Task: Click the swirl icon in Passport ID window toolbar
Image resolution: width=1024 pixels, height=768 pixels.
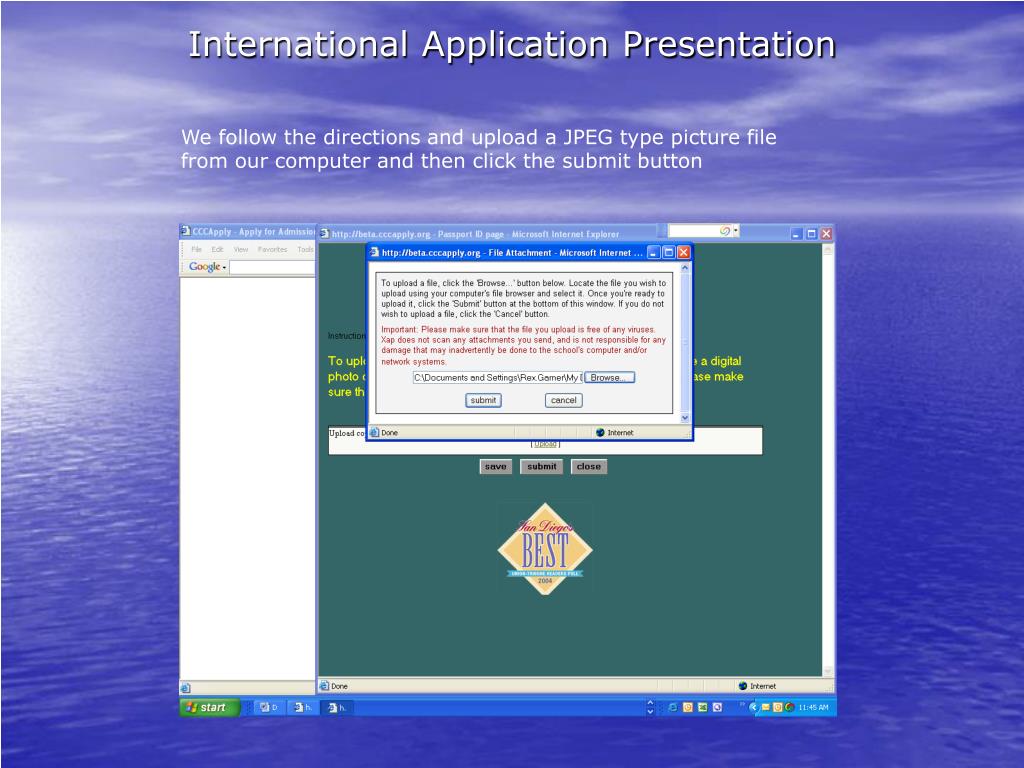Action: [724, 231]
